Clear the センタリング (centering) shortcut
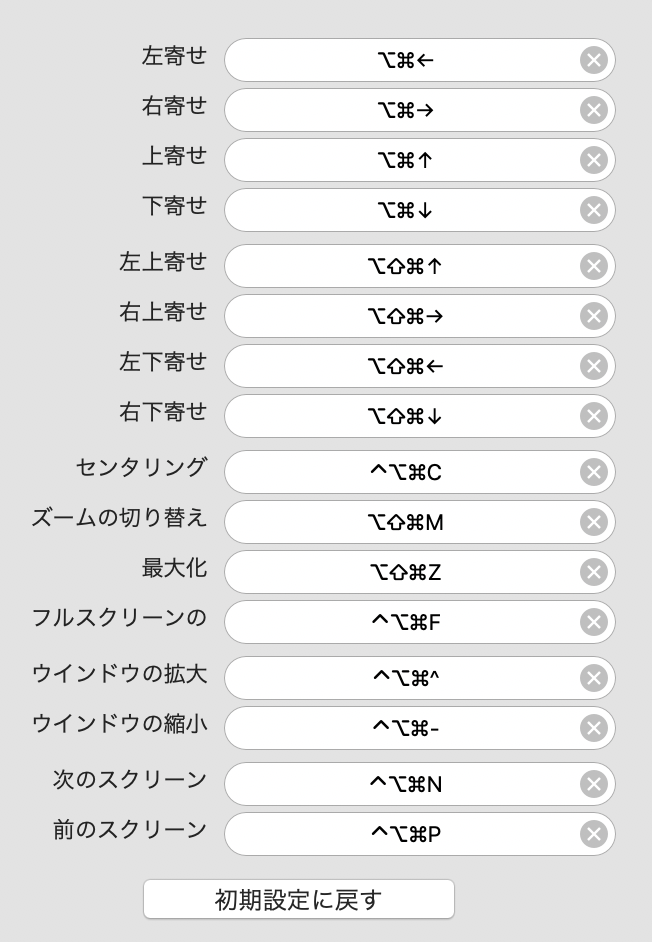 [594, 472]
